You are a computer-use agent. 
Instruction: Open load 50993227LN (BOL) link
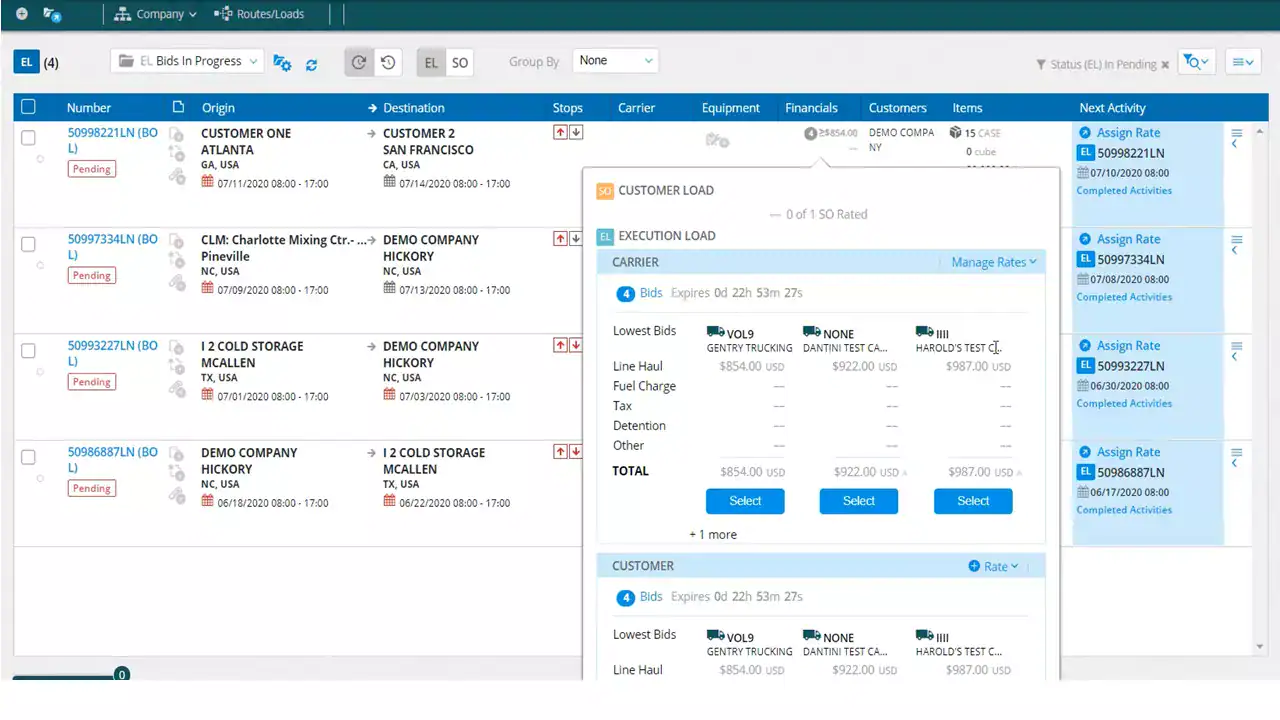click(113, 353)
